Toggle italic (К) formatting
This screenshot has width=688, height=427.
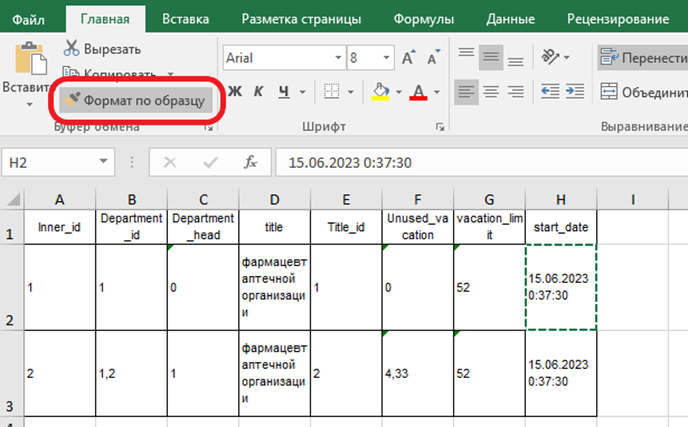(x=260, y=92)
